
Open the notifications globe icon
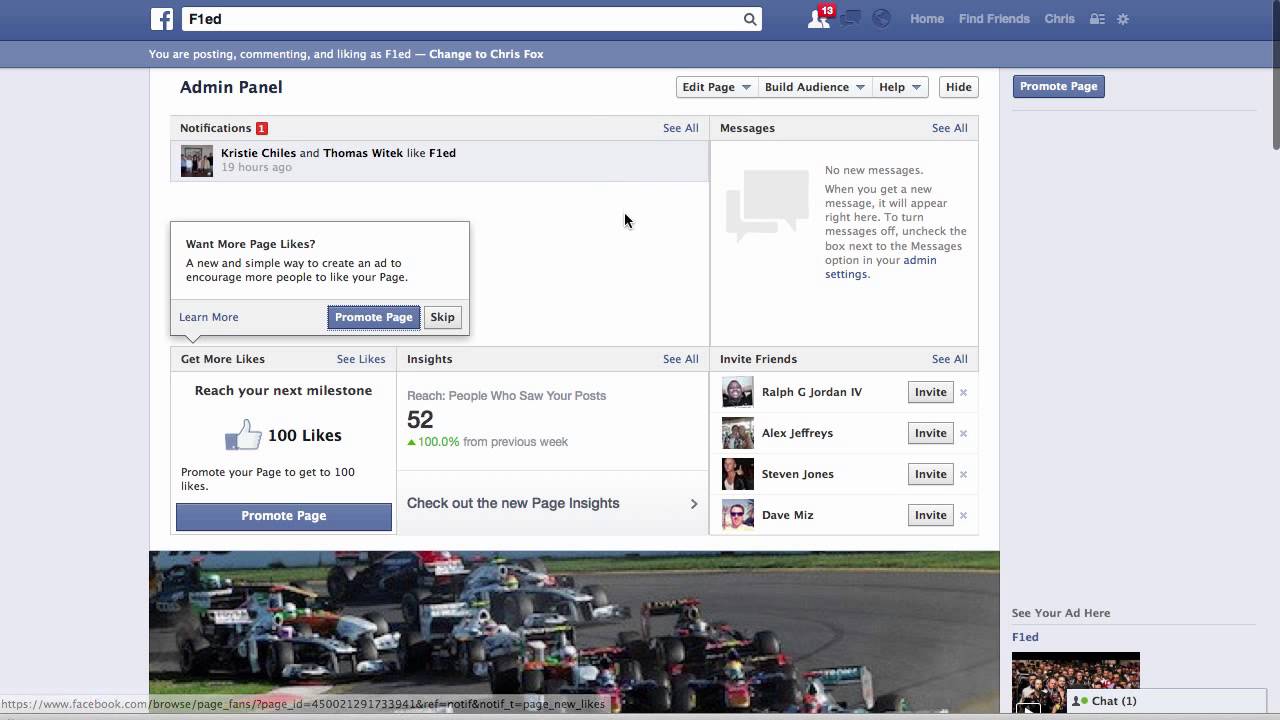[881, 19]
